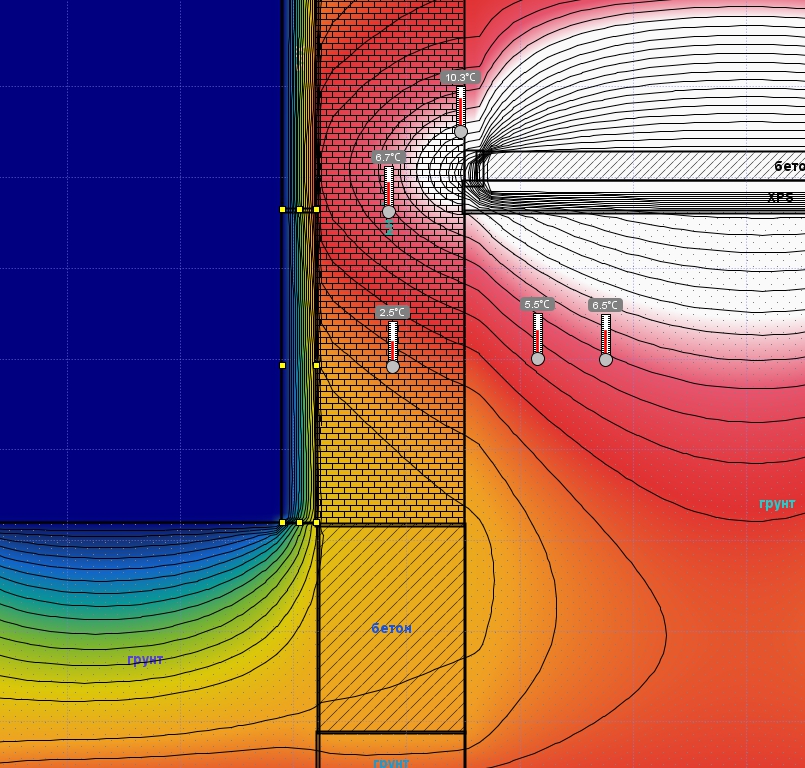
Task: Click the upper-left yellow selection handle
Action: (x=282, y=209)
